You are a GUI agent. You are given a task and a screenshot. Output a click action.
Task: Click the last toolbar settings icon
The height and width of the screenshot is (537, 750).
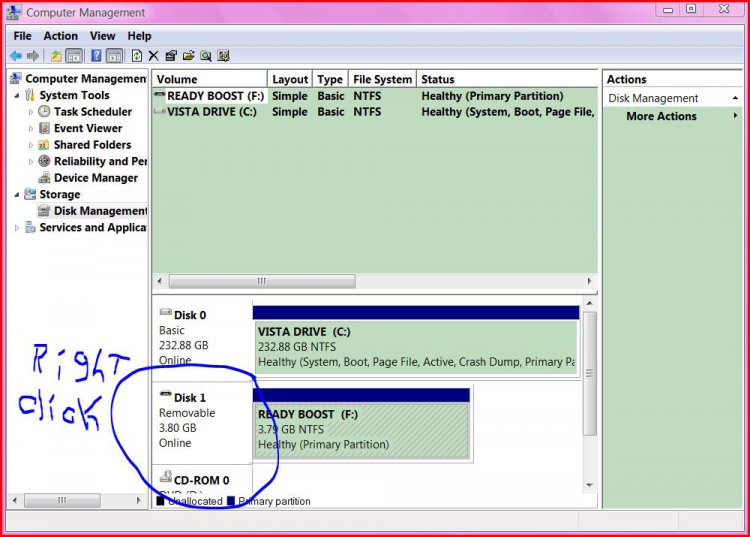(x=223, y=56)
